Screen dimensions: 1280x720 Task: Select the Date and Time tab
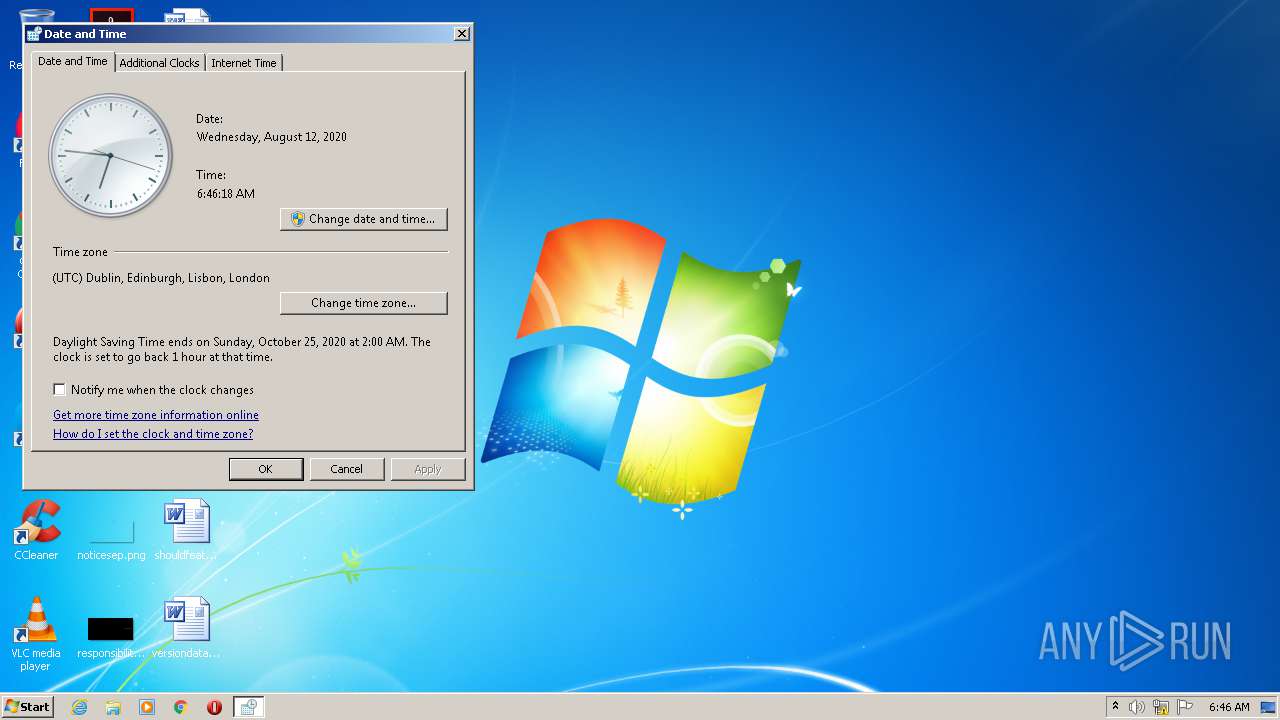(x=72, y=61)
